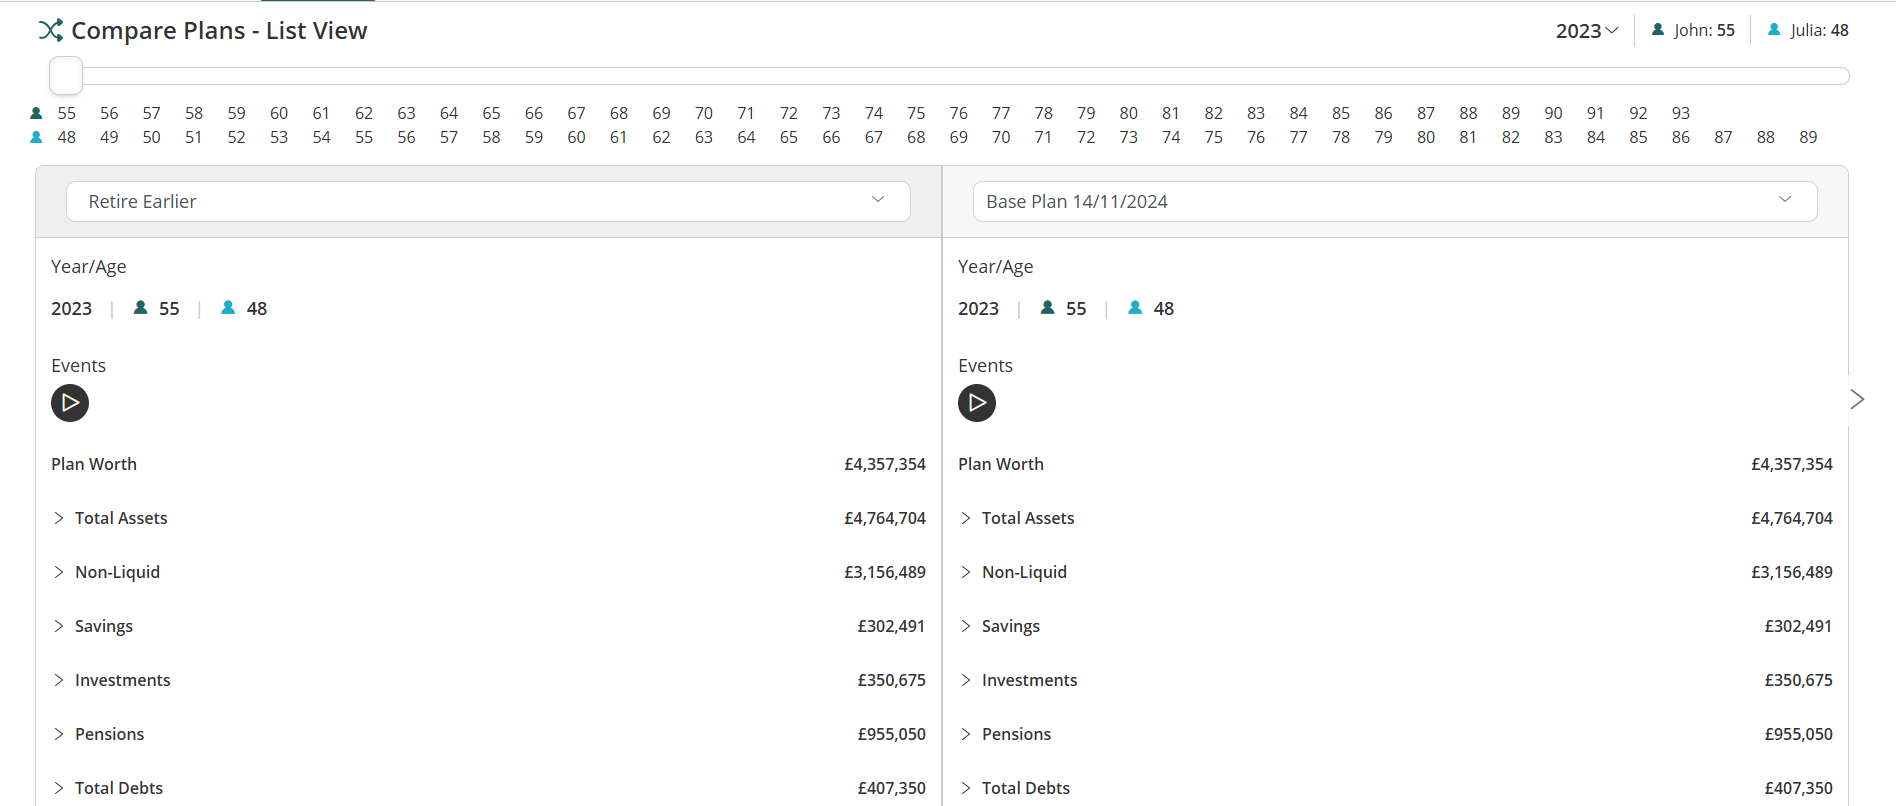Select age 89 on Julia's timeline row
The image size is (1896, 806).
coord(1808,137)
